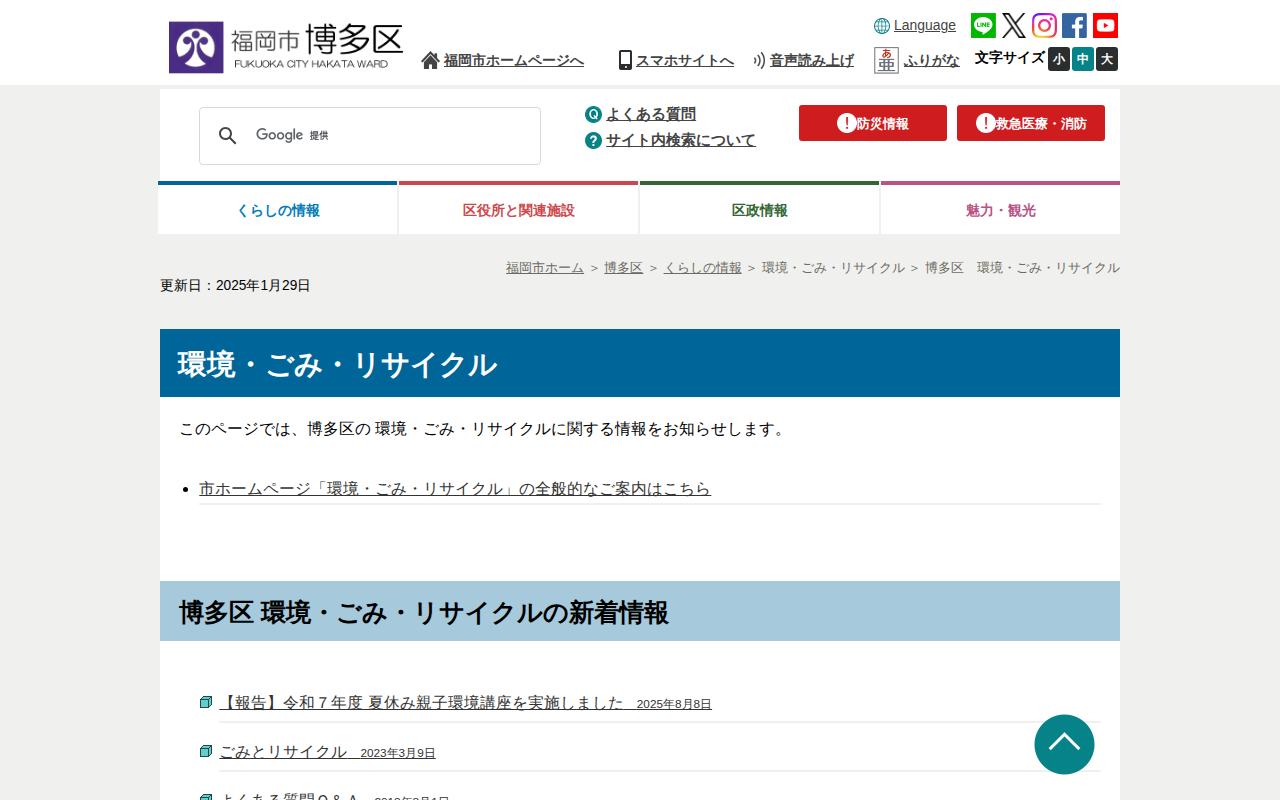Open the Facebook icon
This screenshot has width=1280, height=800.
tap(1074, 25)
